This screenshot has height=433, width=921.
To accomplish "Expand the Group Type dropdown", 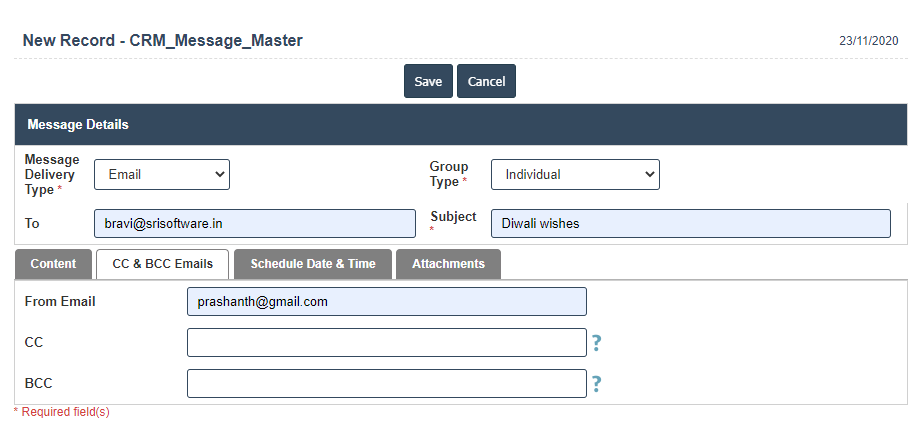I will point(575,174).
